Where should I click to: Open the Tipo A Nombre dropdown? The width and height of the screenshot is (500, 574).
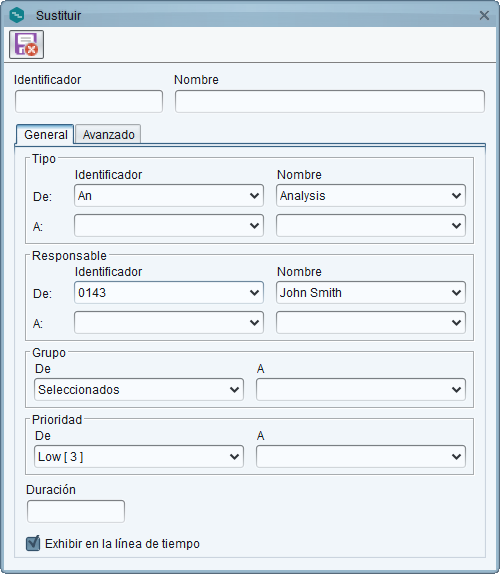pos(371,226)
